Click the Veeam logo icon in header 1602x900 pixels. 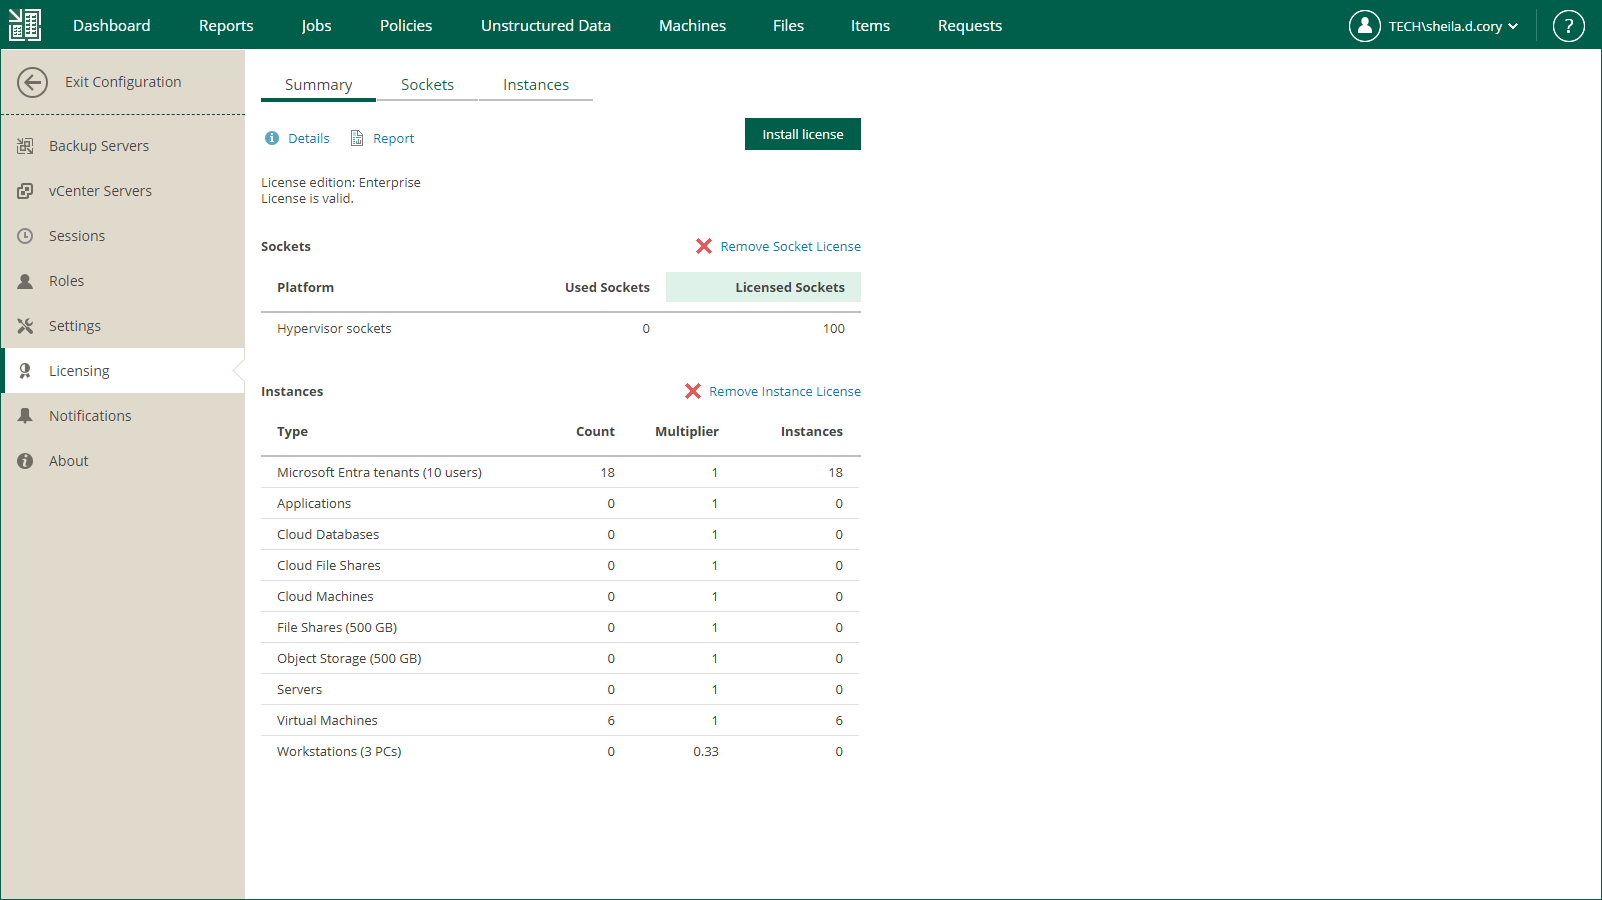coord(25,25)
